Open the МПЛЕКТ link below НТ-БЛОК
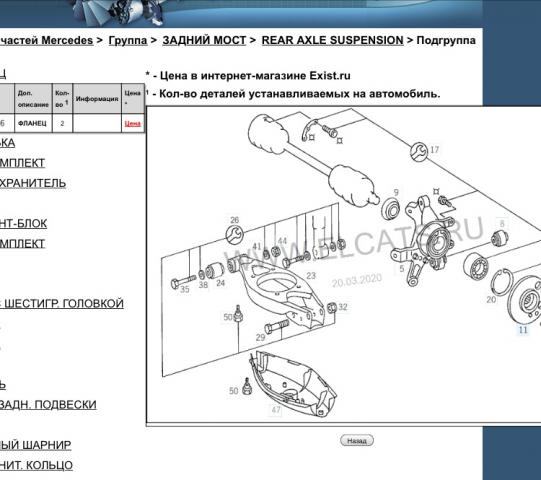The height and width of the screenshot is (480, 541). pyautogui.click(x=22, y=244)
